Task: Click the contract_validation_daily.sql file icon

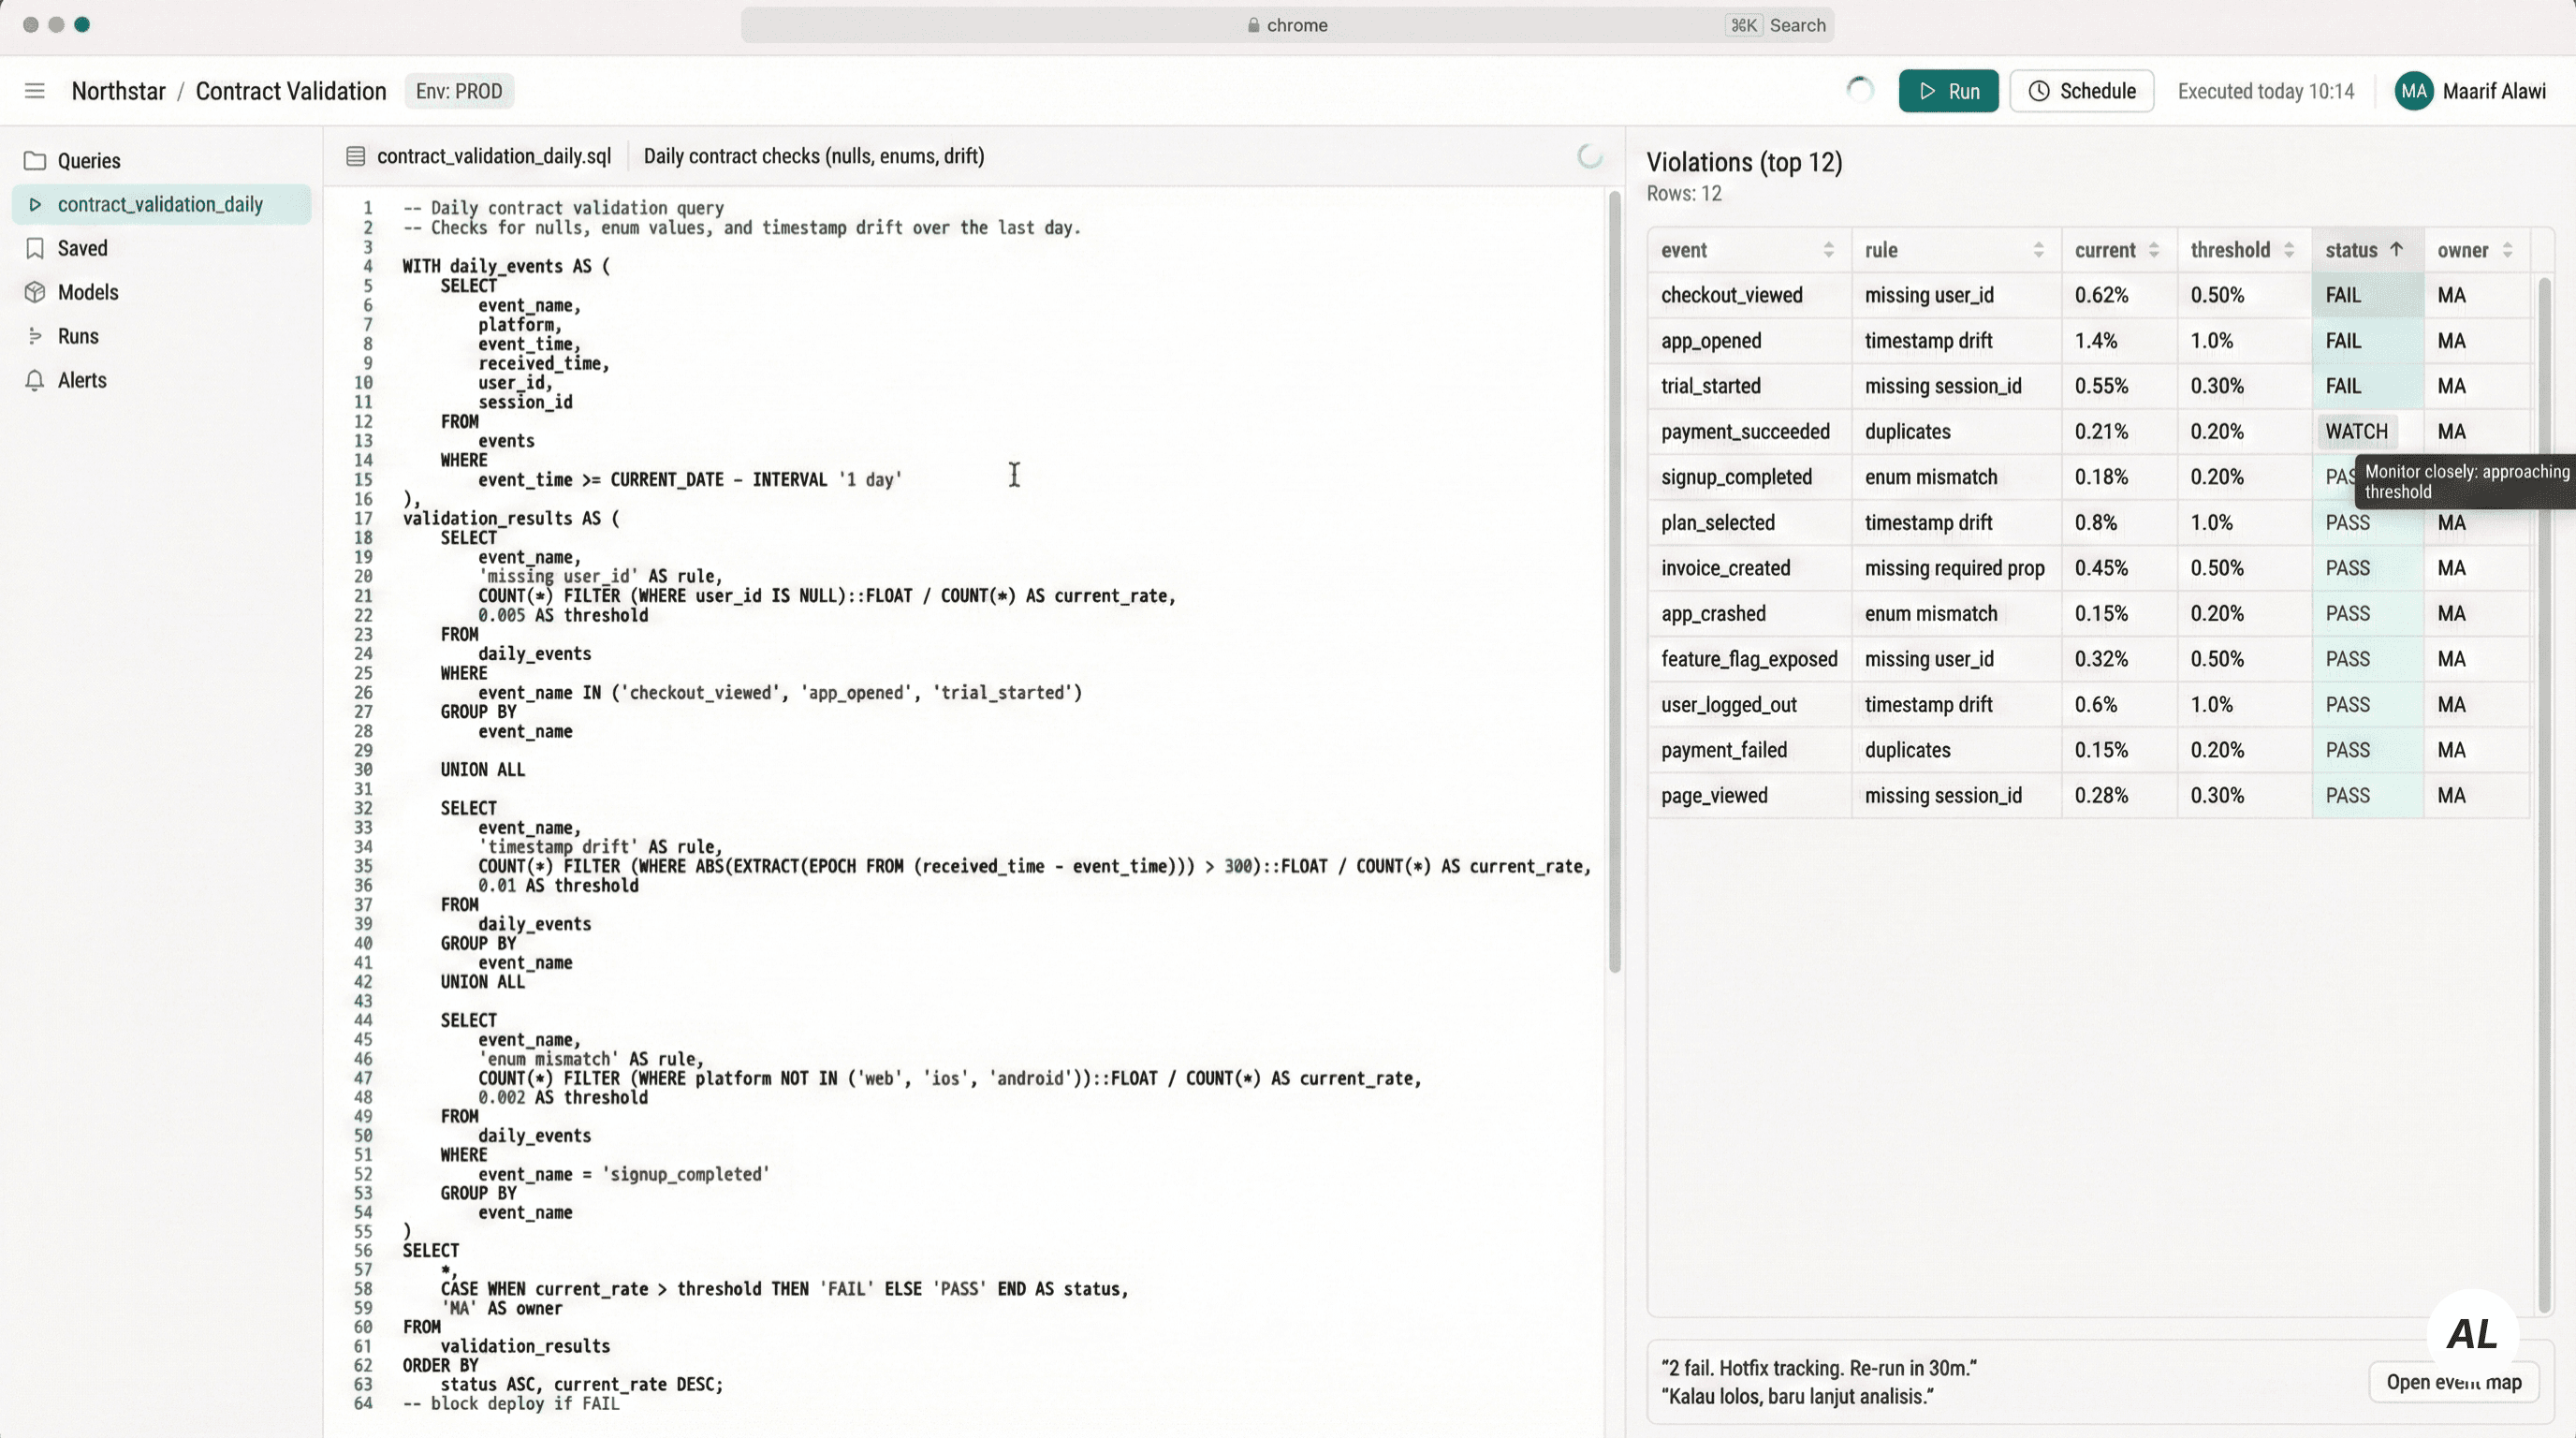Action: coord(355,156)
